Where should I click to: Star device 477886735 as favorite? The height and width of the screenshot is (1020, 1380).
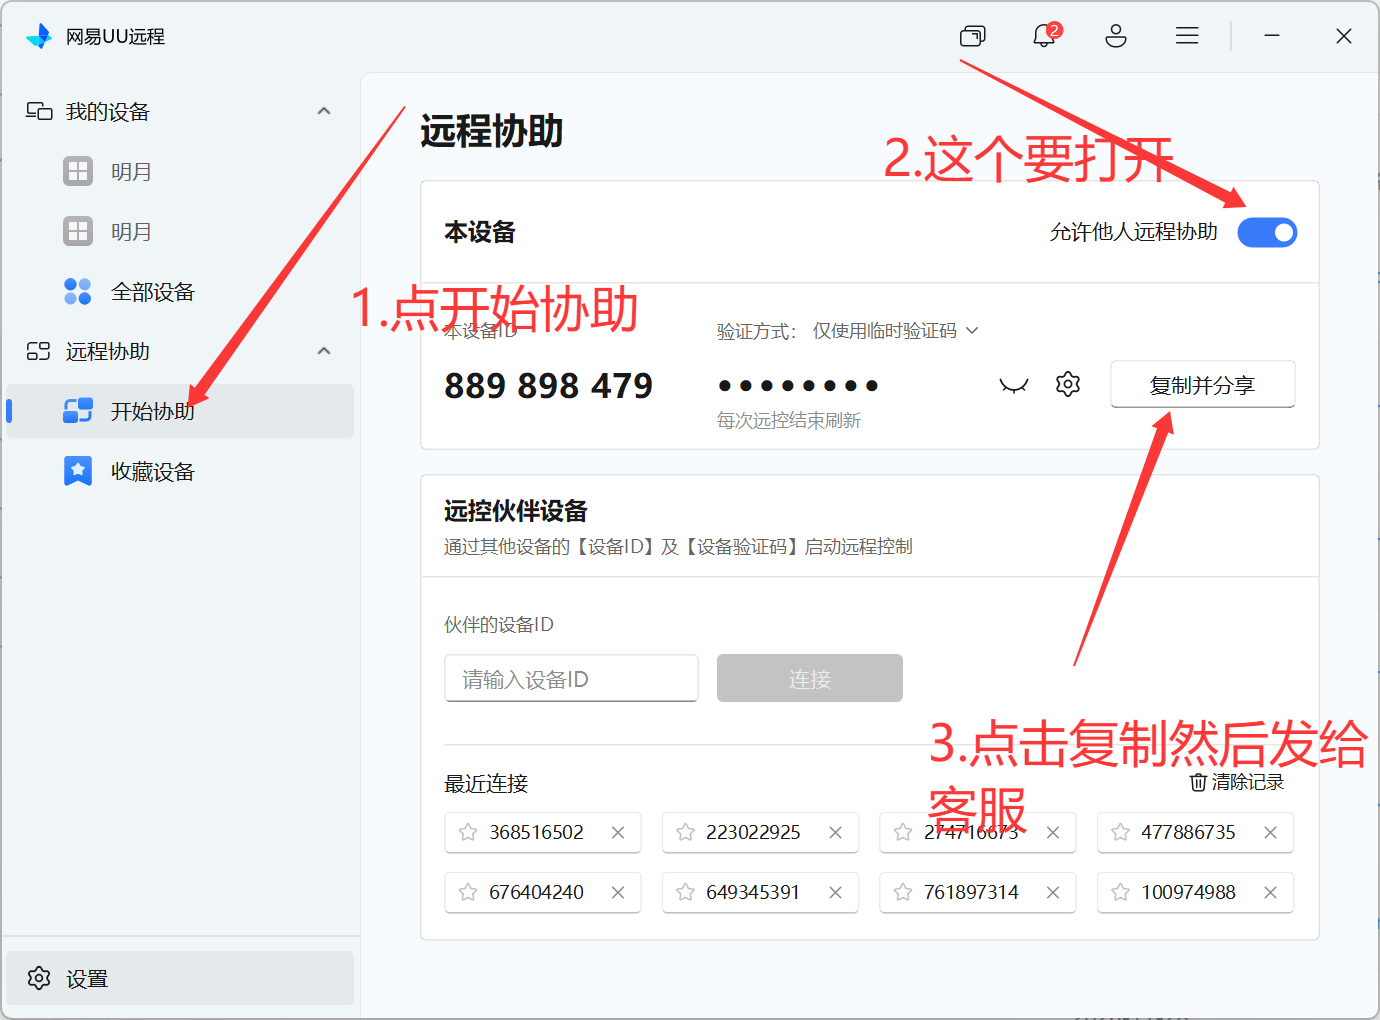tap(1120, 832)
